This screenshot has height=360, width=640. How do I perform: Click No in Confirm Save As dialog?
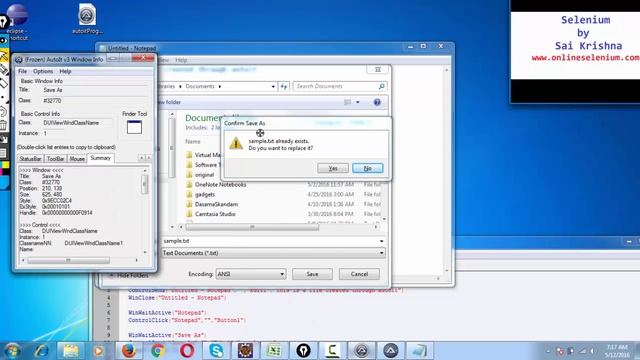367,168
